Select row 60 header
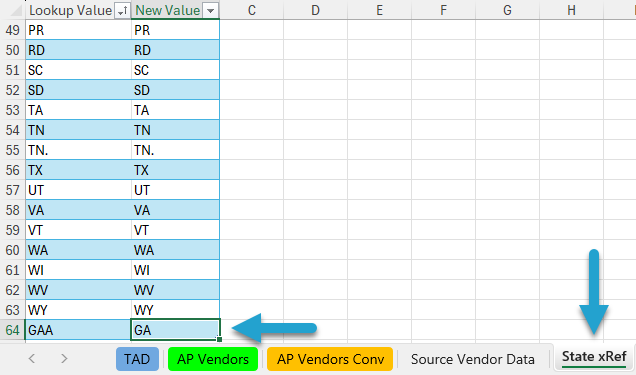The width and height of the screenshot is (636, 375). click(x=13, y=250)
